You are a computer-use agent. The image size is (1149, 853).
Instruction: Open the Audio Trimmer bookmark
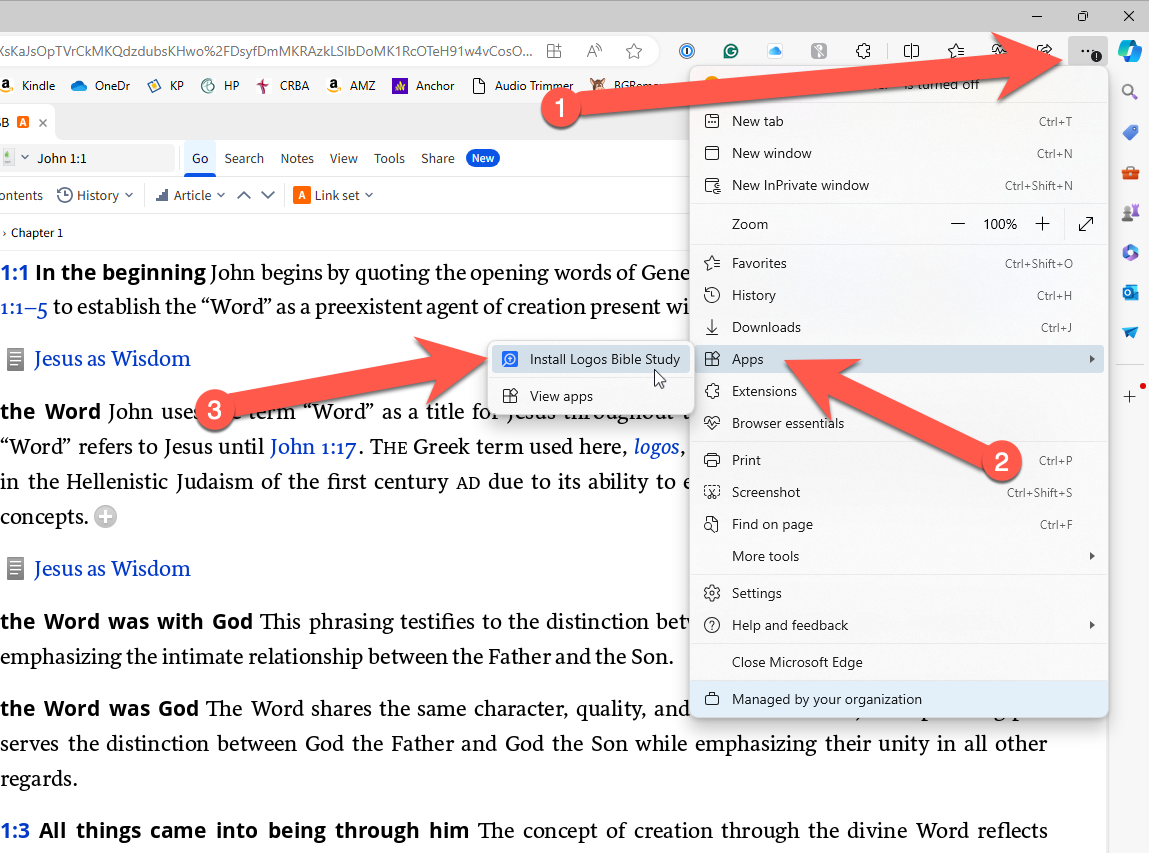pos(522,86)
